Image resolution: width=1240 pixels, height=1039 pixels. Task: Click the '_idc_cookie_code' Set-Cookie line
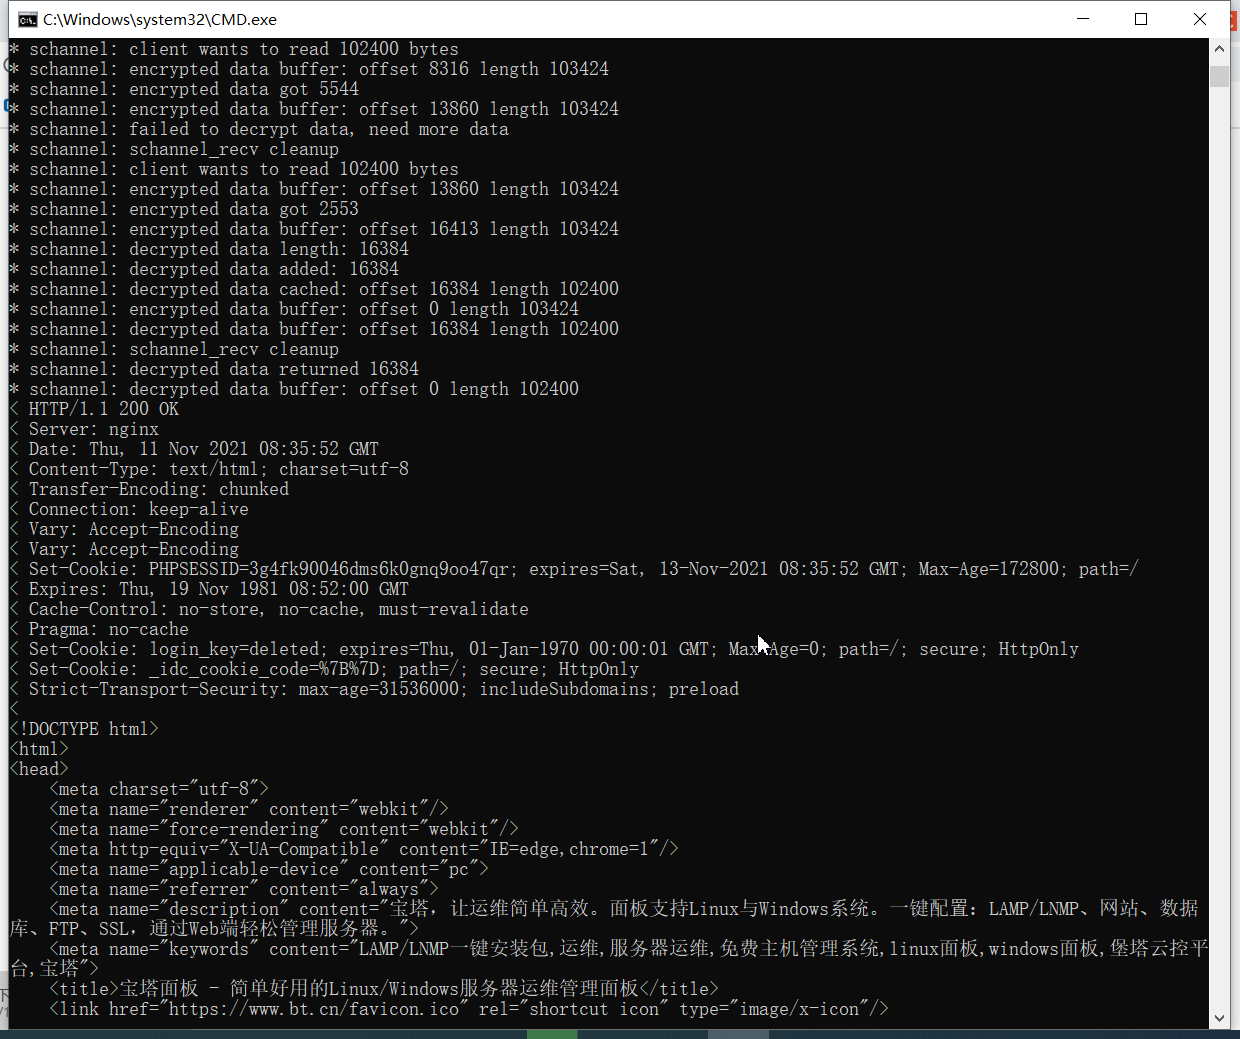point(324,669)
